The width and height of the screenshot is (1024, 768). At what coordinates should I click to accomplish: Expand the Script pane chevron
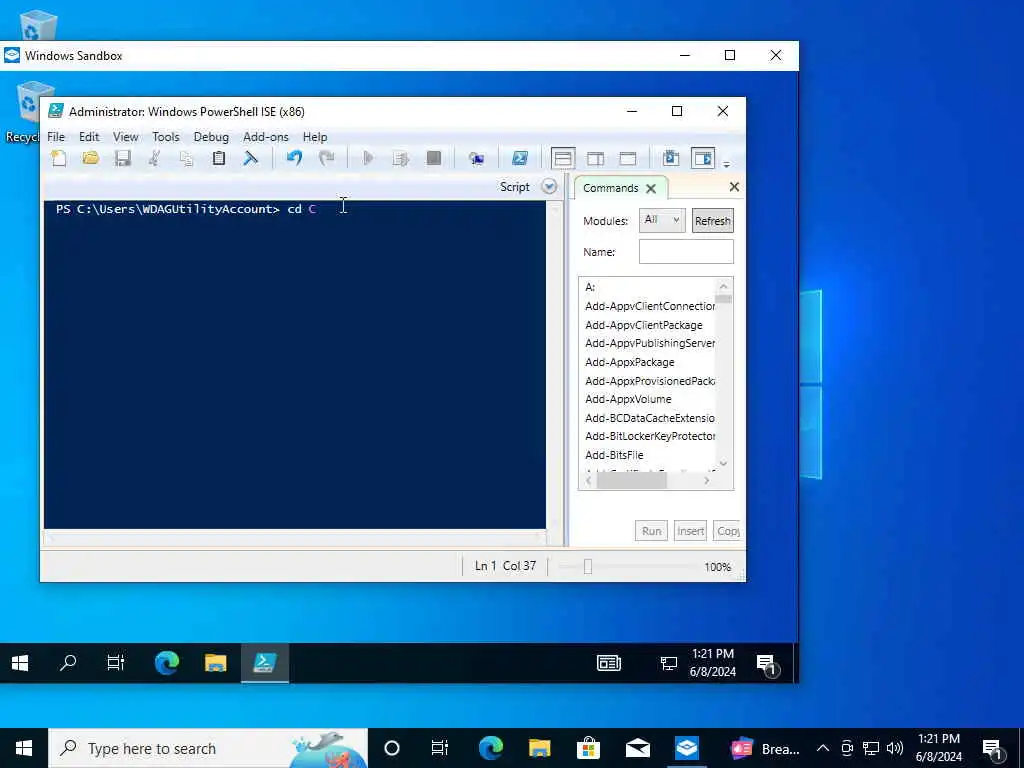tap(549, 187)
